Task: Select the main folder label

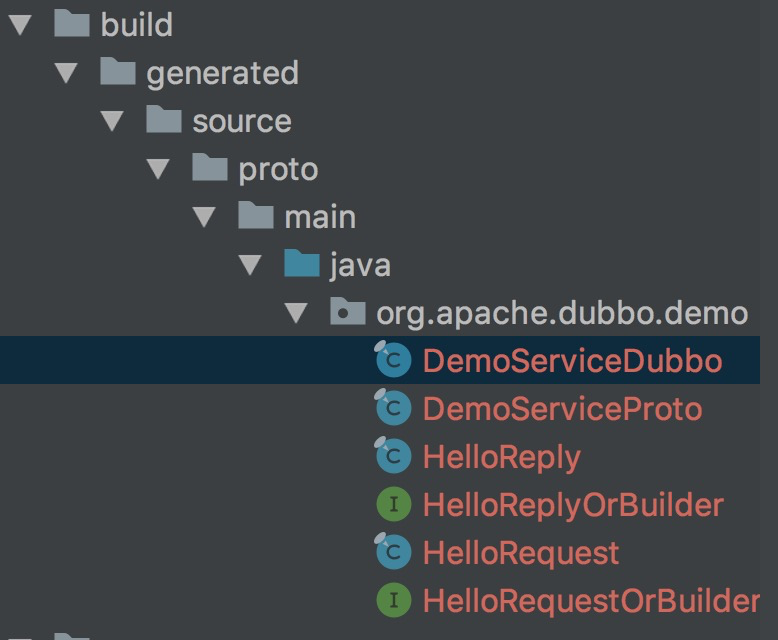Action: coord(320,217)
